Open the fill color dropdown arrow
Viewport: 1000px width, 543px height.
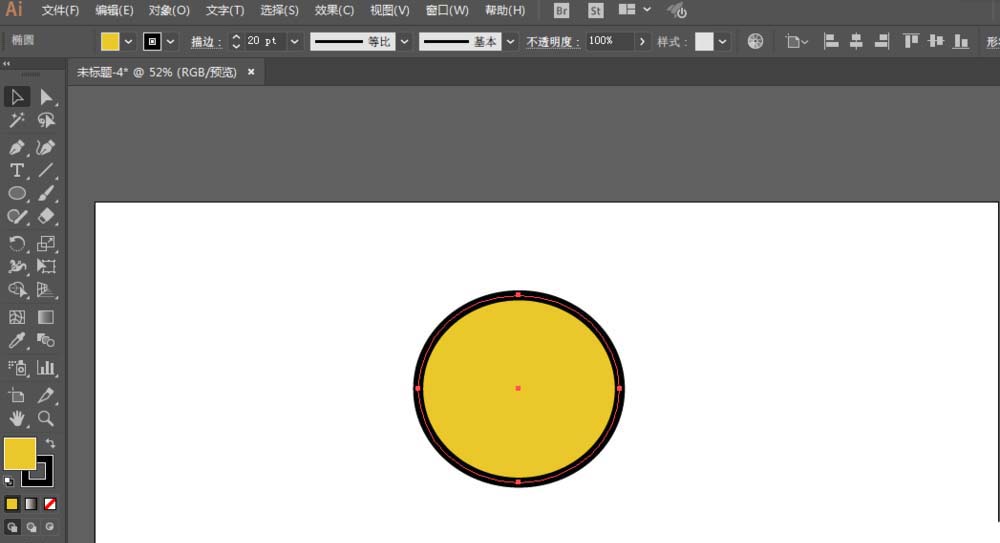(128, 41)
